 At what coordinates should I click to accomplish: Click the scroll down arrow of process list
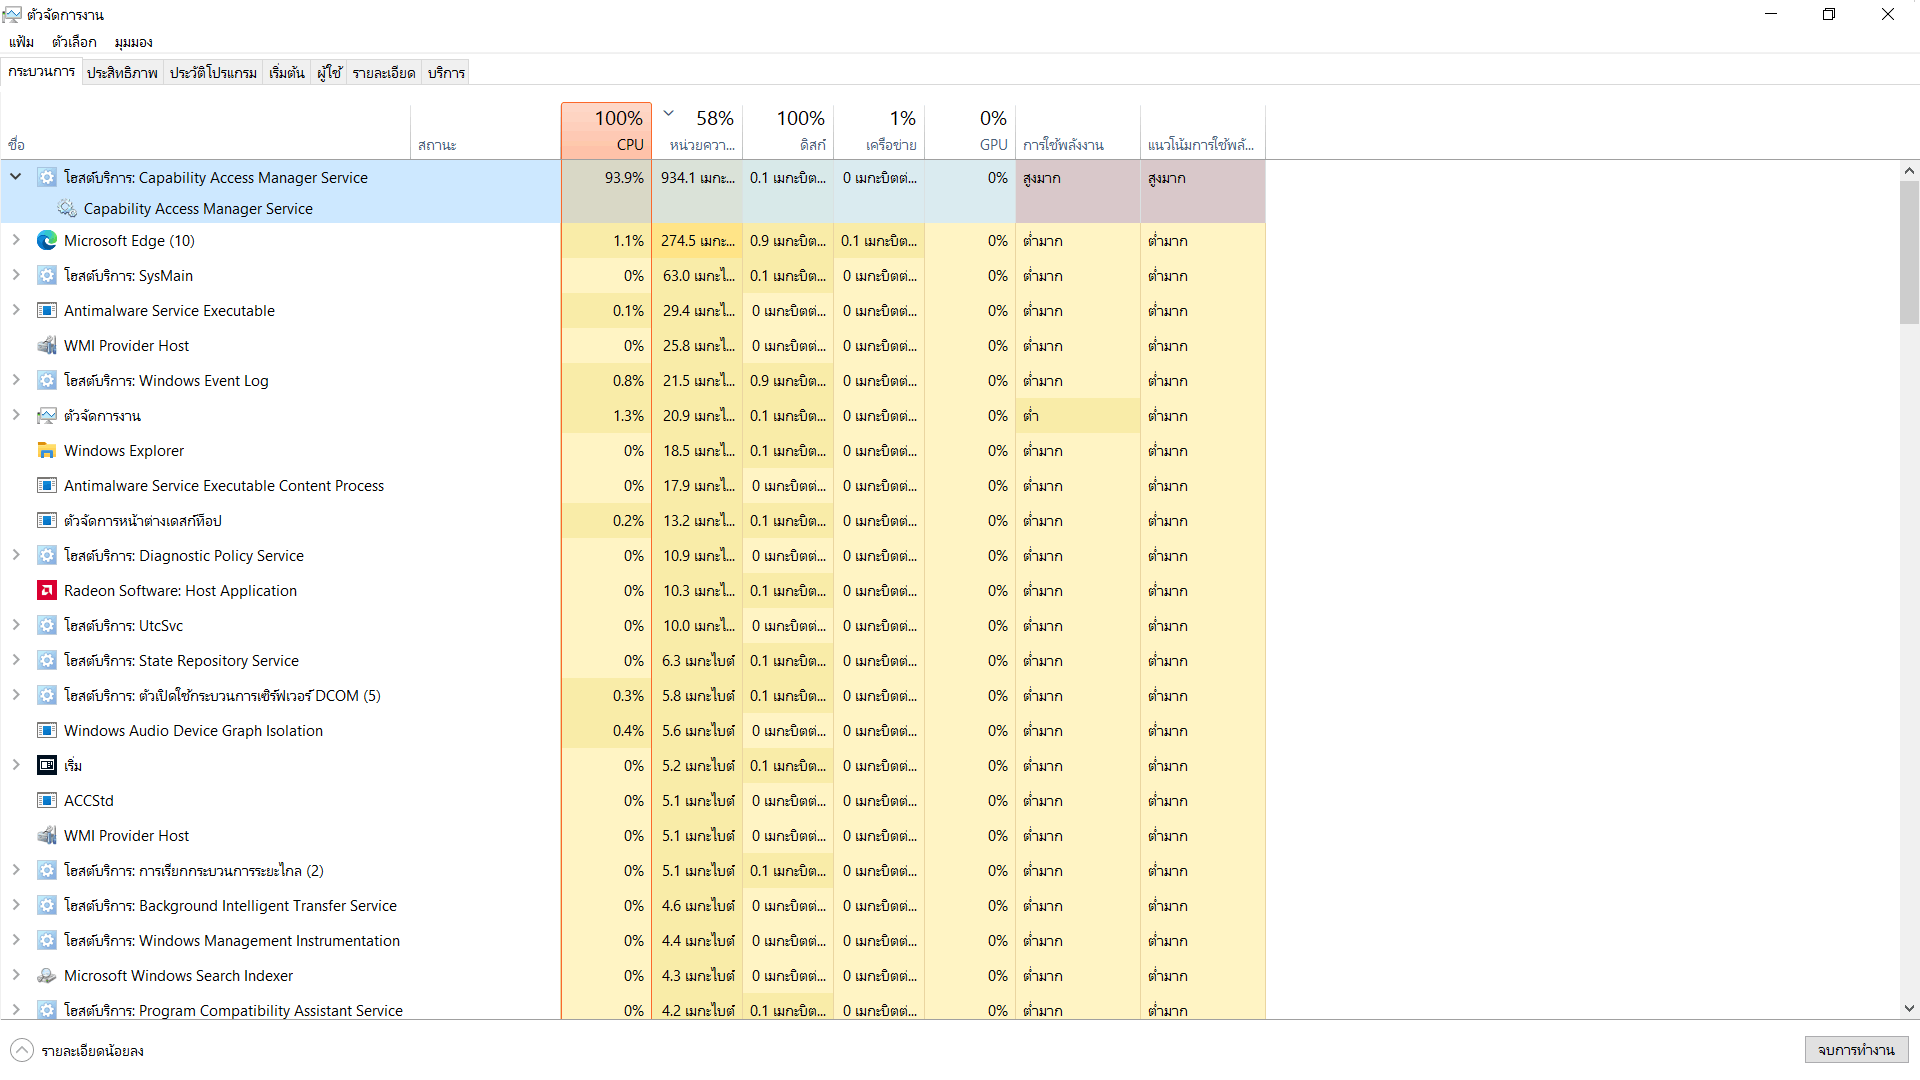click(1909, 1009)
